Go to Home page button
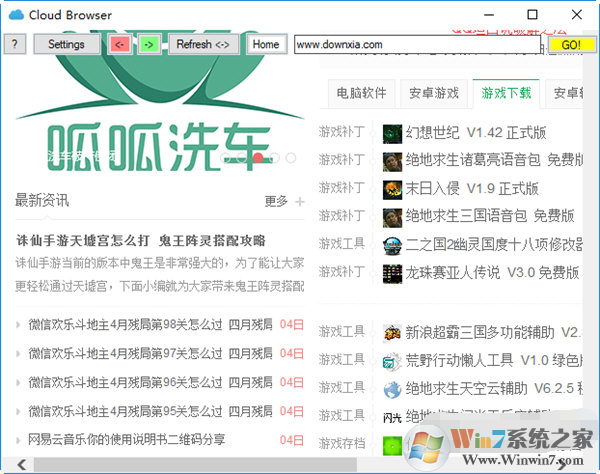600x474 pixels. tap(266, 44)
